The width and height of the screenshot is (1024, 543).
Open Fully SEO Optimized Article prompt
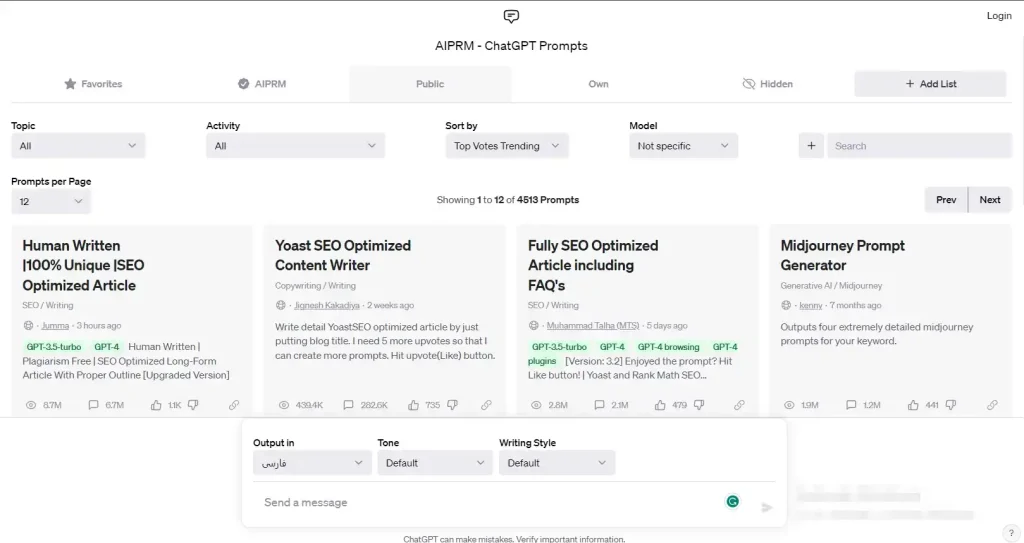593,265
